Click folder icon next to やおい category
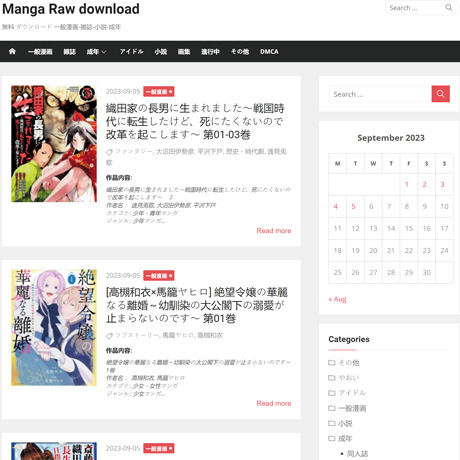 click(332, 378)
